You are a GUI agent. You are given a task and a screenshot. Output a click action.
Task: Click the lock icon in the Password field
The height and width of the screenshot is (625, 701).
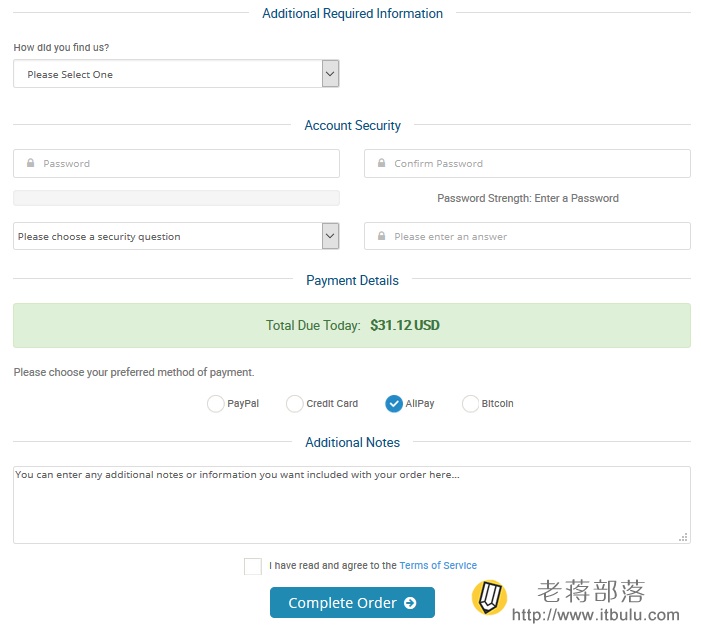coord(30,163)
